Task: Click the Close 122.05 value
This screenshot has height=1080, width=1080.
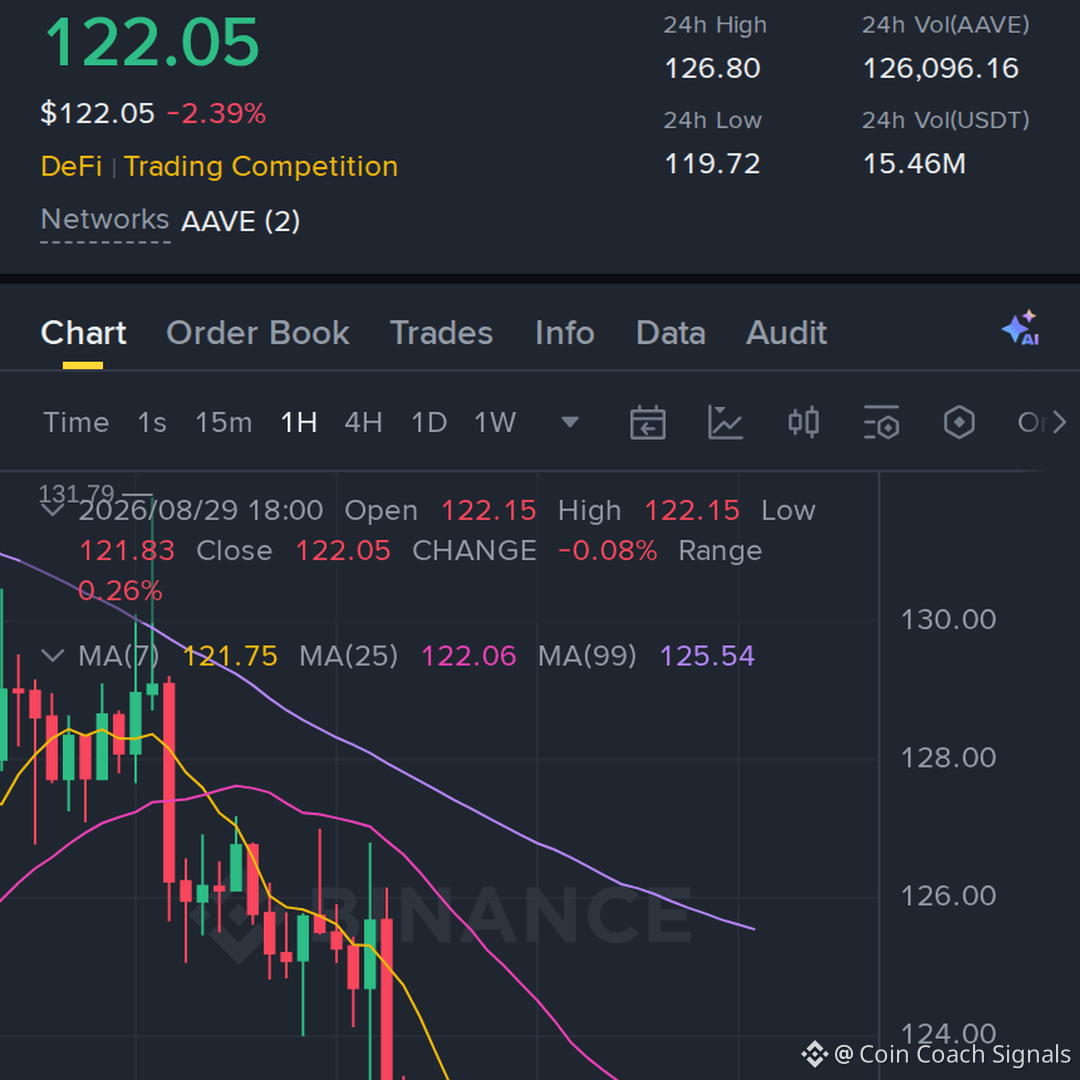Action: coord(343,551)
